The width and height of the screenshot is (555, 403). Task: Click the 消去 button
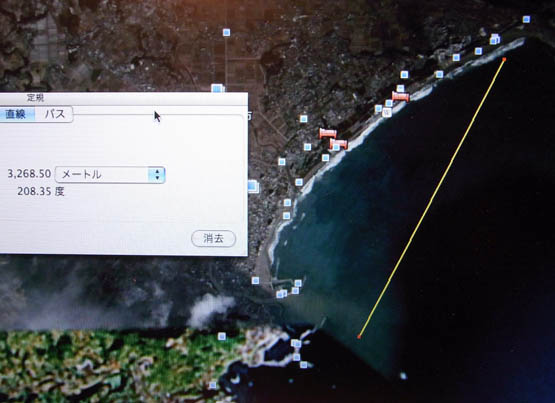(213, 238)
